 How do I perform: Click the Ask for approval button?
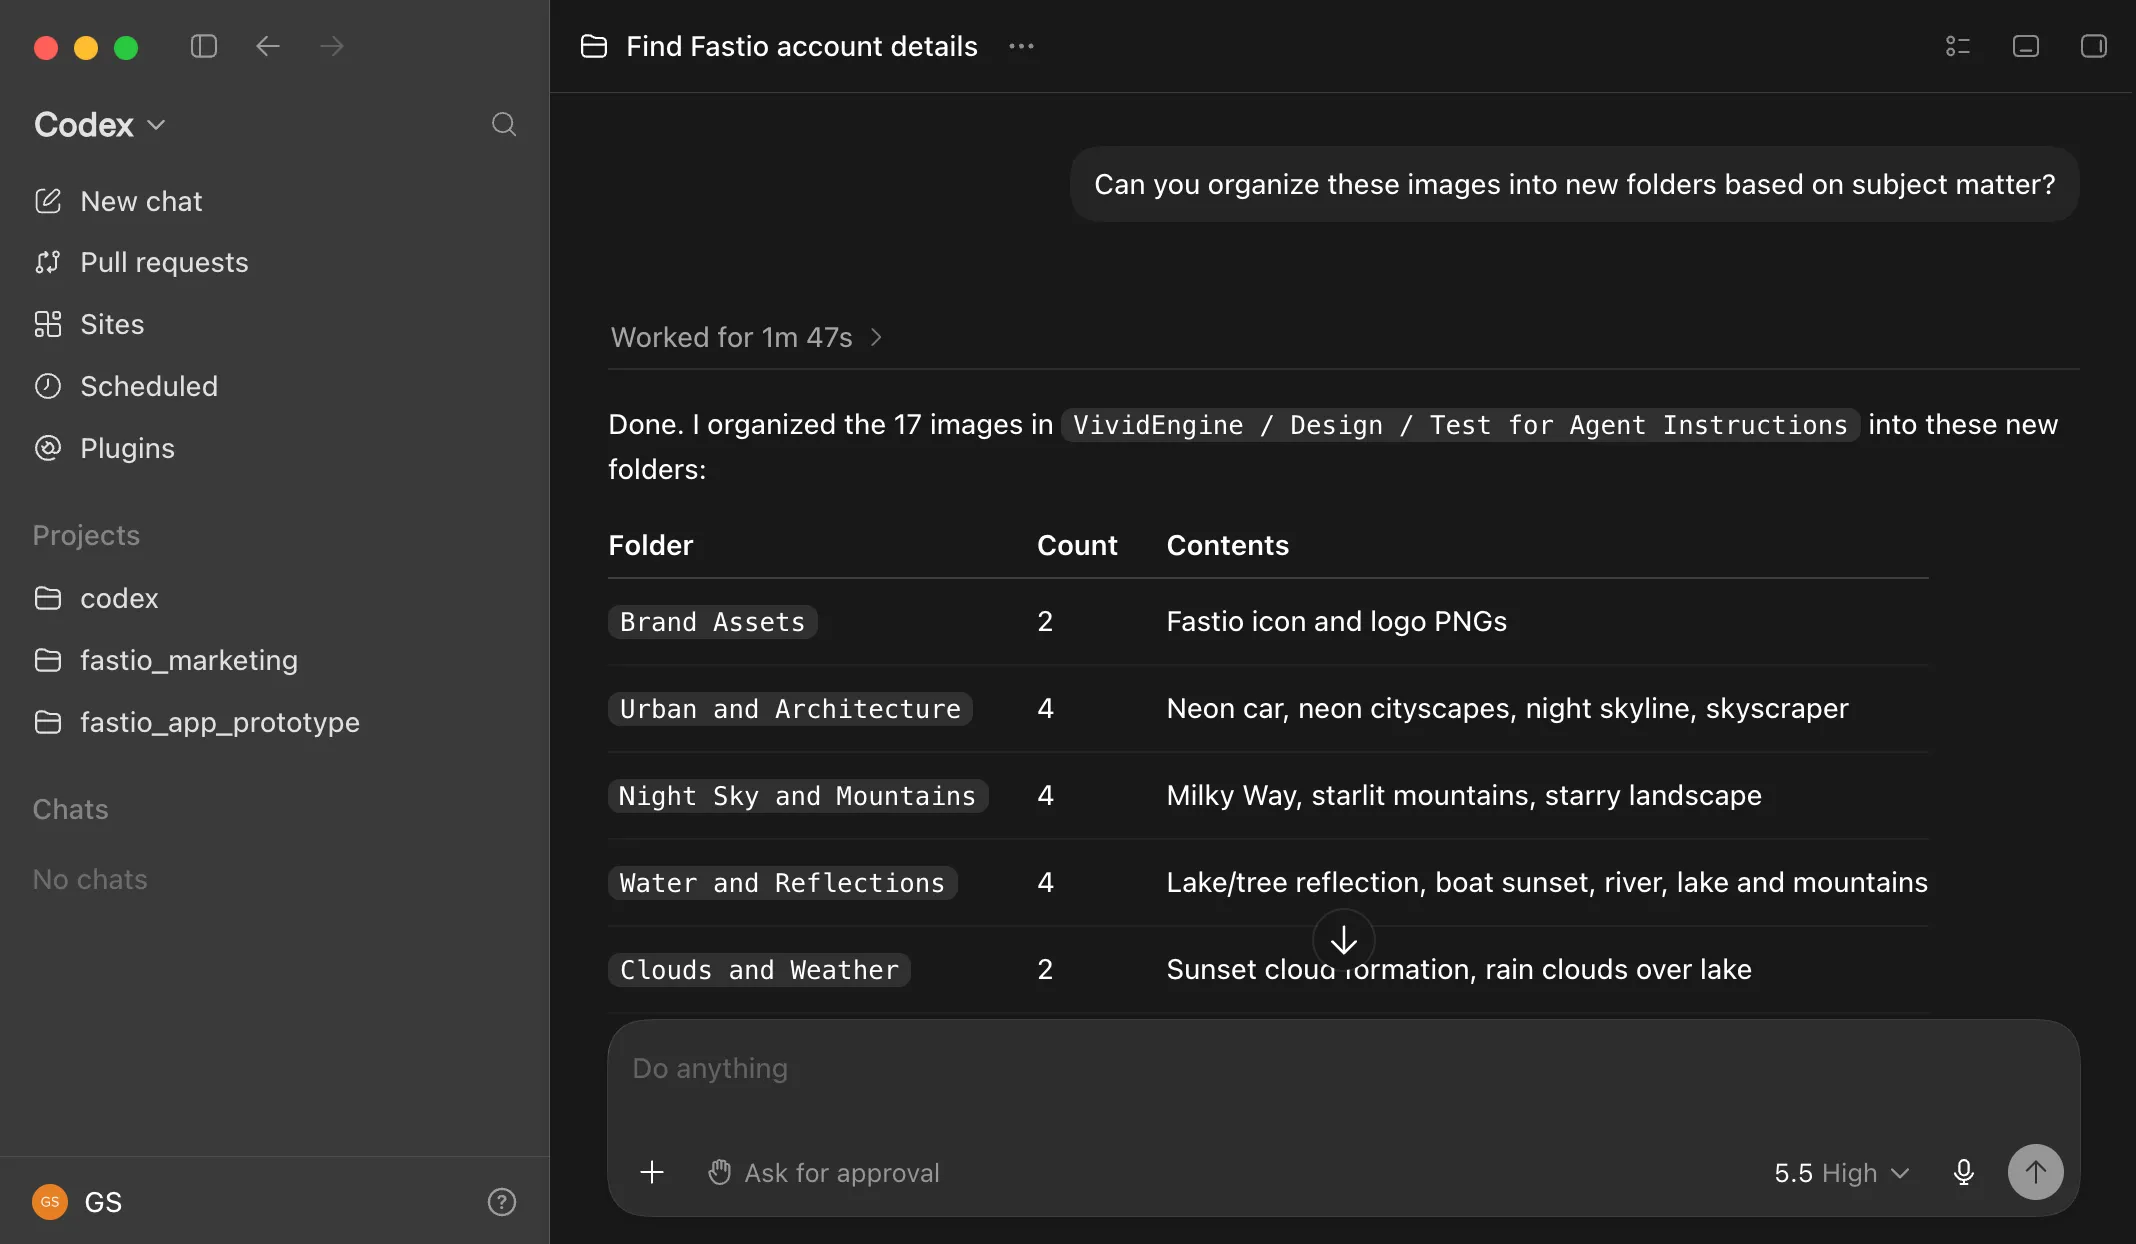click(824, 1172)
